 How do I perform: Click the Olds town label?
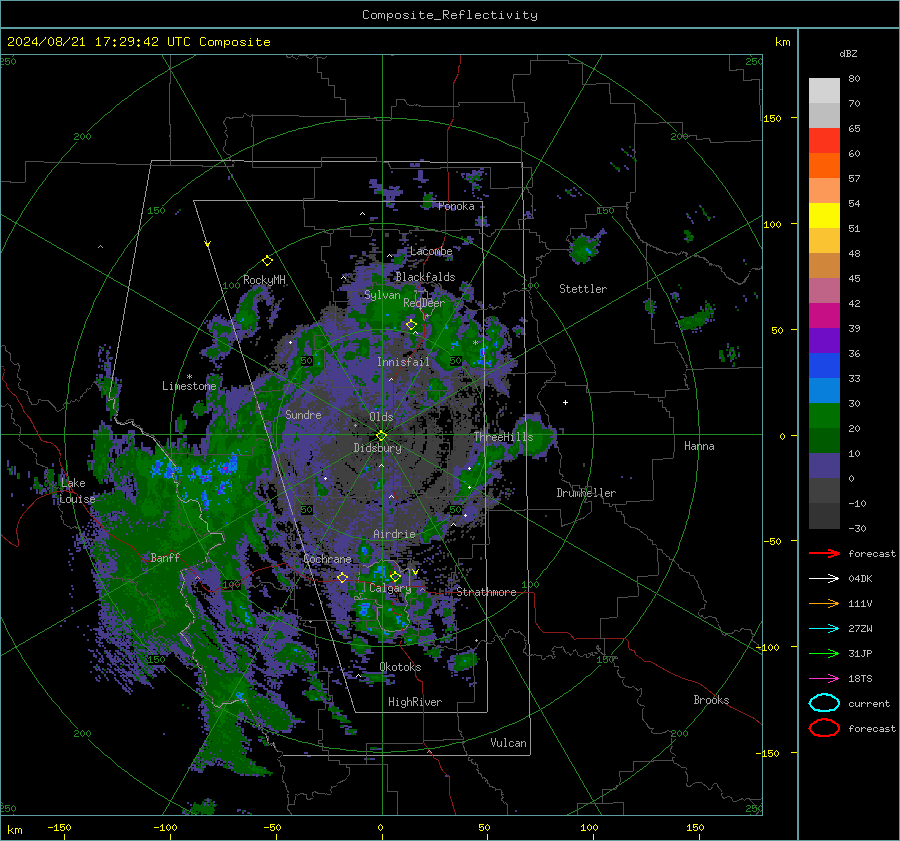point(381,417)
